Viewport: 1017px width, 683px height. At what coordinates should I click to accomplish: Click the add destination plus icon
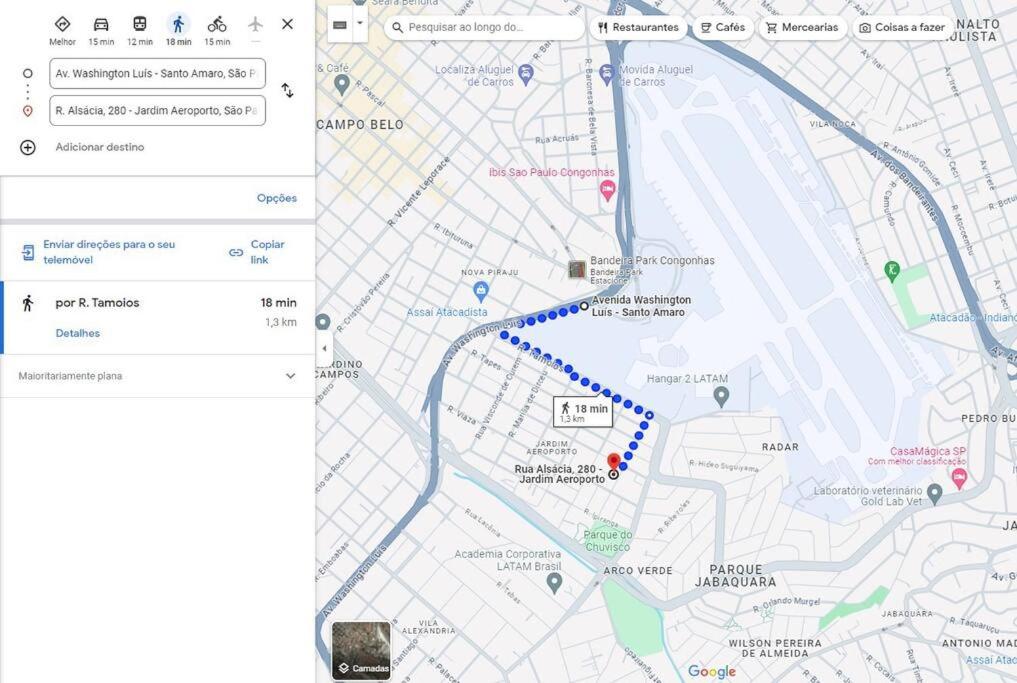[x=27, y=147]
